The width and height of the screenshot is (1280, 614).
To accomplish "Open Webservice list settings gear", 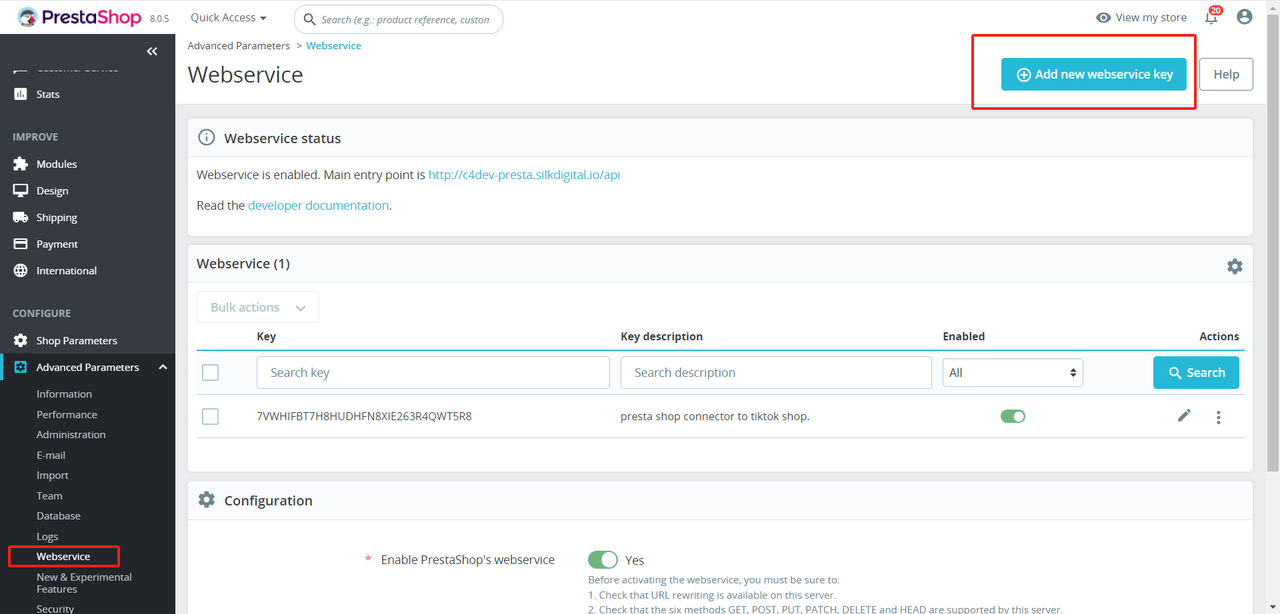I will pos(1235,266).
